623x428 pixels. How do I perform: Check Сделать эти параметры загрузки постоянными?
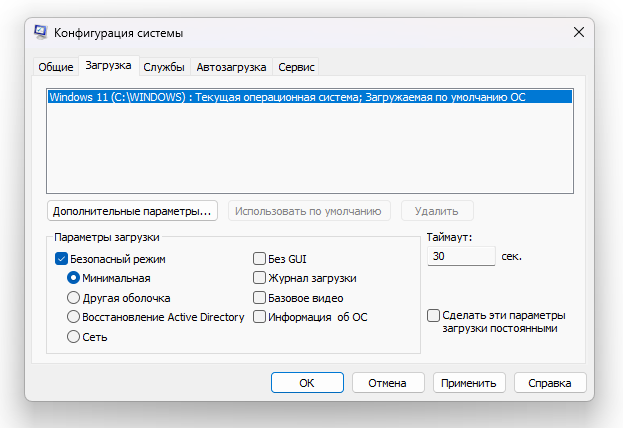(x=433, y=315)
